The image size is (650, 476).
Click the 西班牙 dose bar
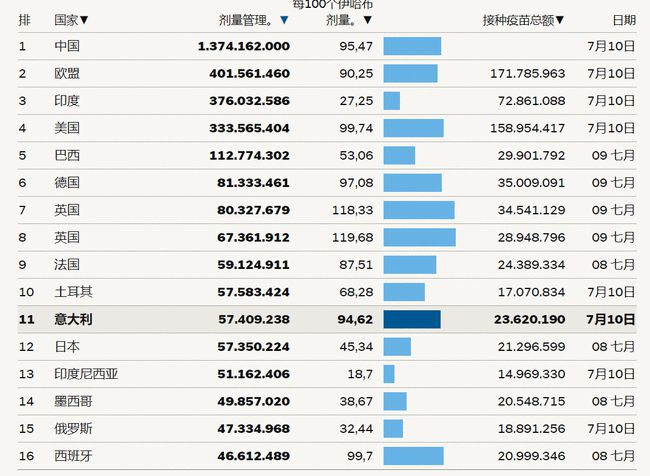pos(413,456)
